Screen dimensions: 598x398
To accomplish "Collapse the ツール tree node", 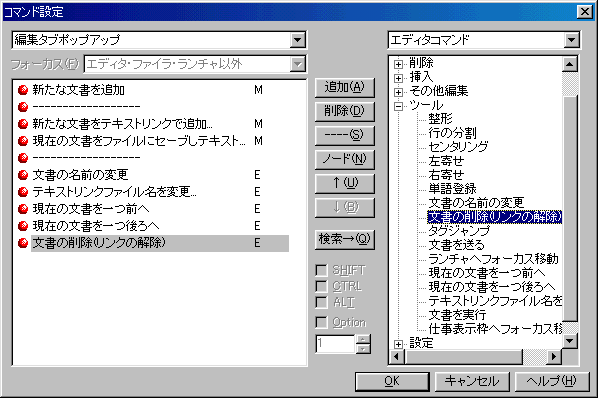I will (x=398, y=106).
